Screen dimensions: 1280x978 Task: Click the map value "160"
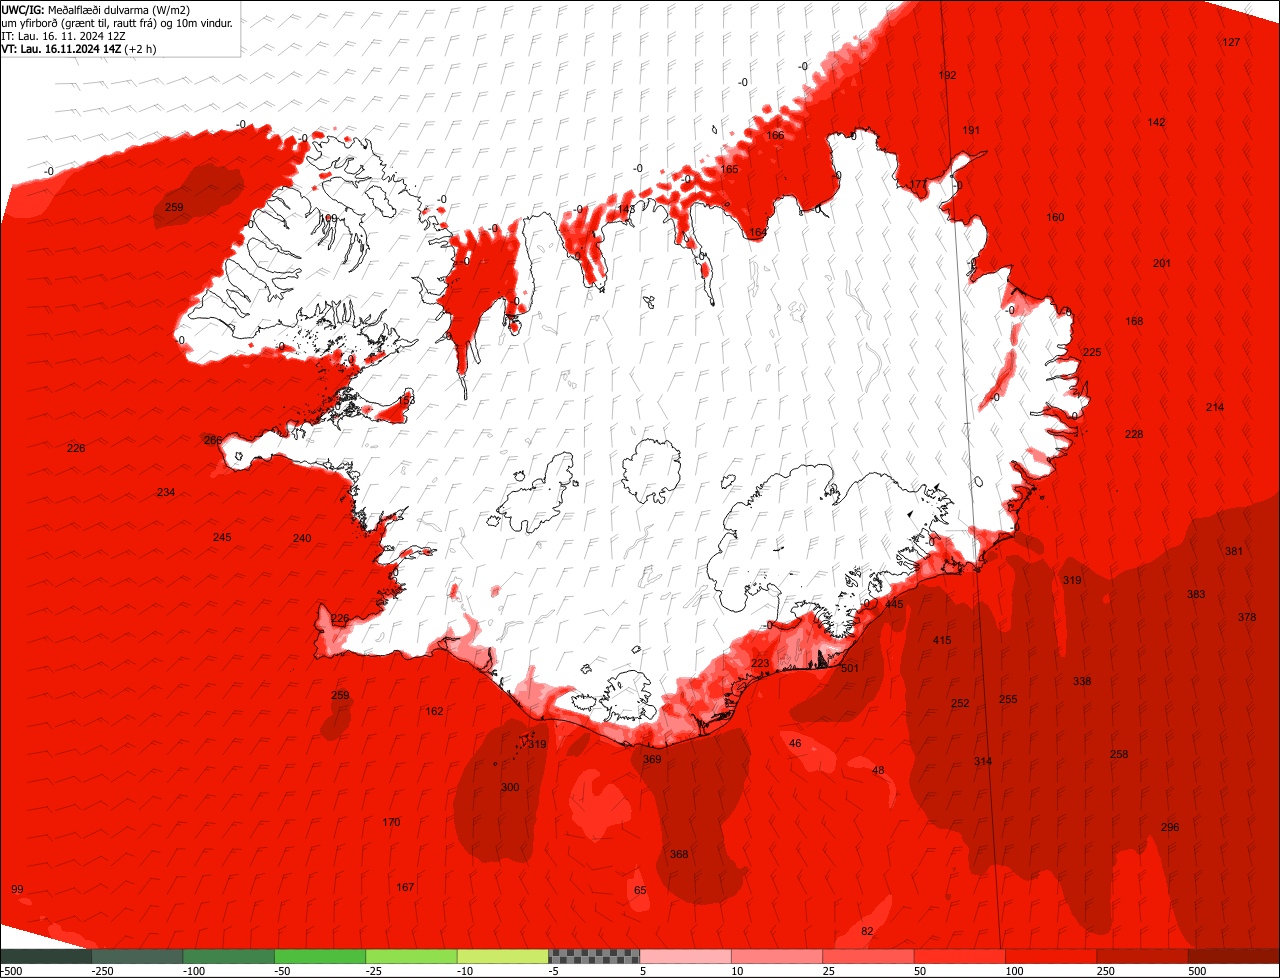tap(1055, 217)
